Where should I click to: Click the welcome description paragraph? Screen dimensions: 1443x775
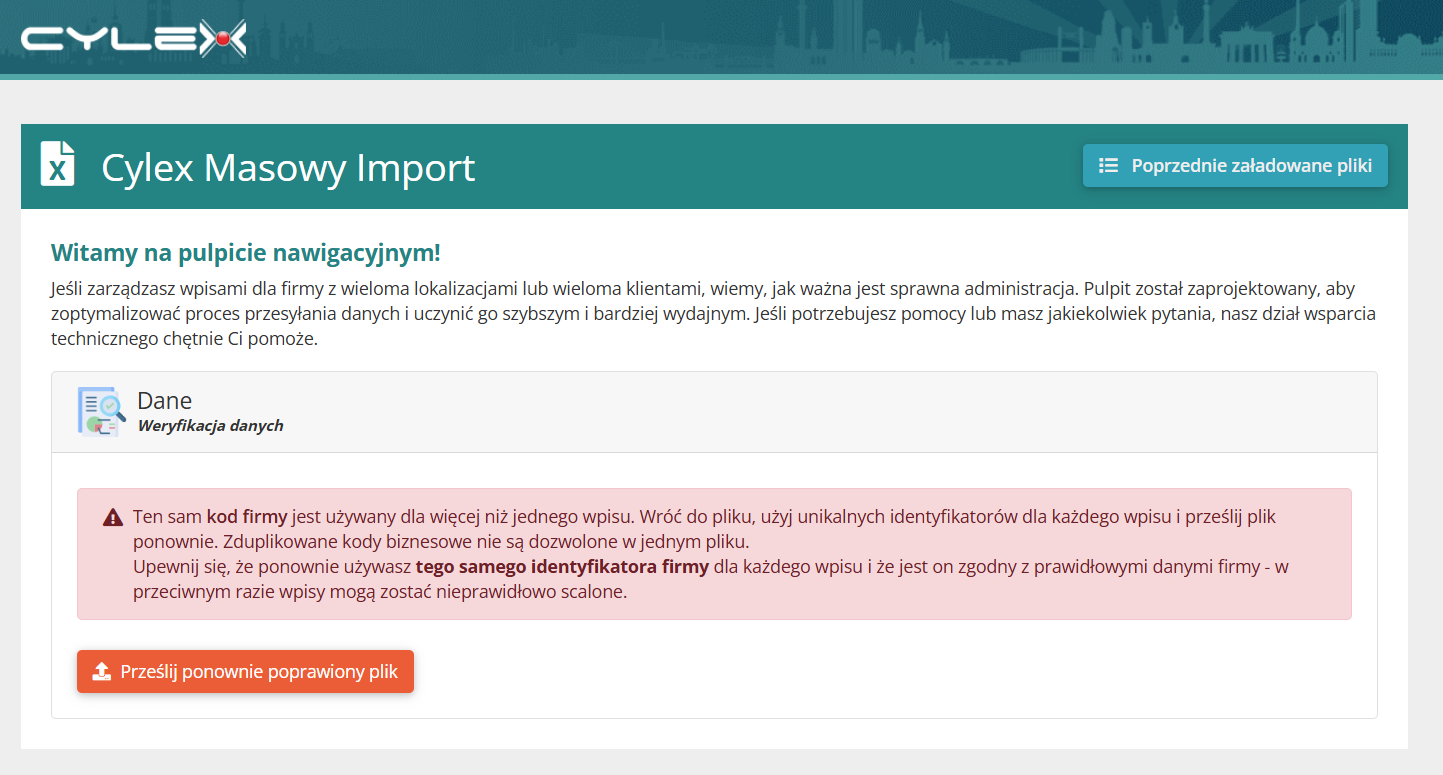click(713, 313)
